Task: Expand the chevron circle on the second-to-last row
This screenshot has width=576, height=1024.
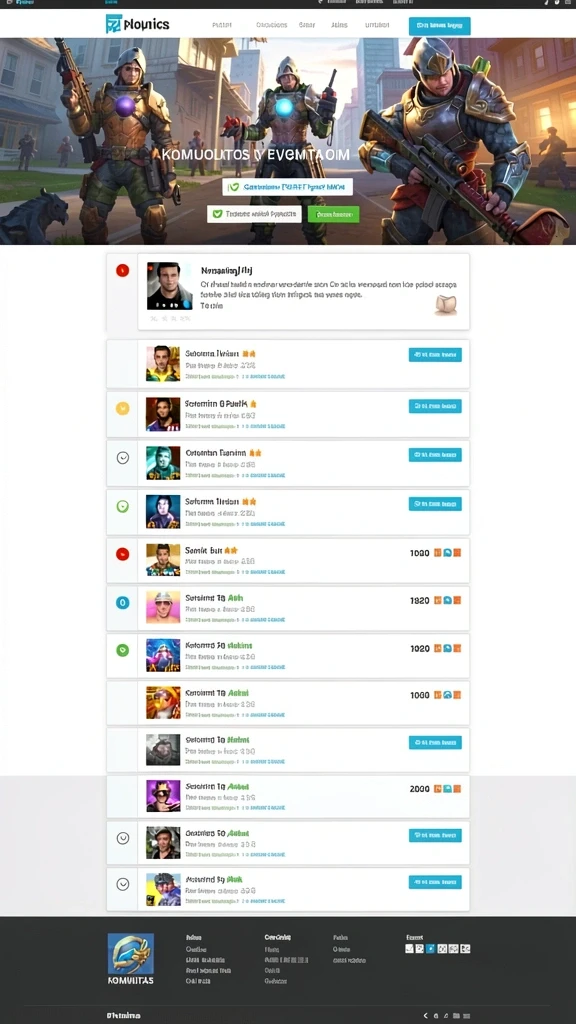Action: pyautogui.click(x=122, y=838)
